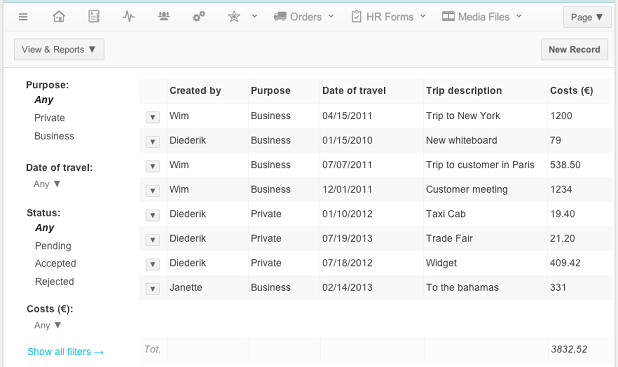Open the users group icon
The image size is (618, 367).
pos(164,16)
